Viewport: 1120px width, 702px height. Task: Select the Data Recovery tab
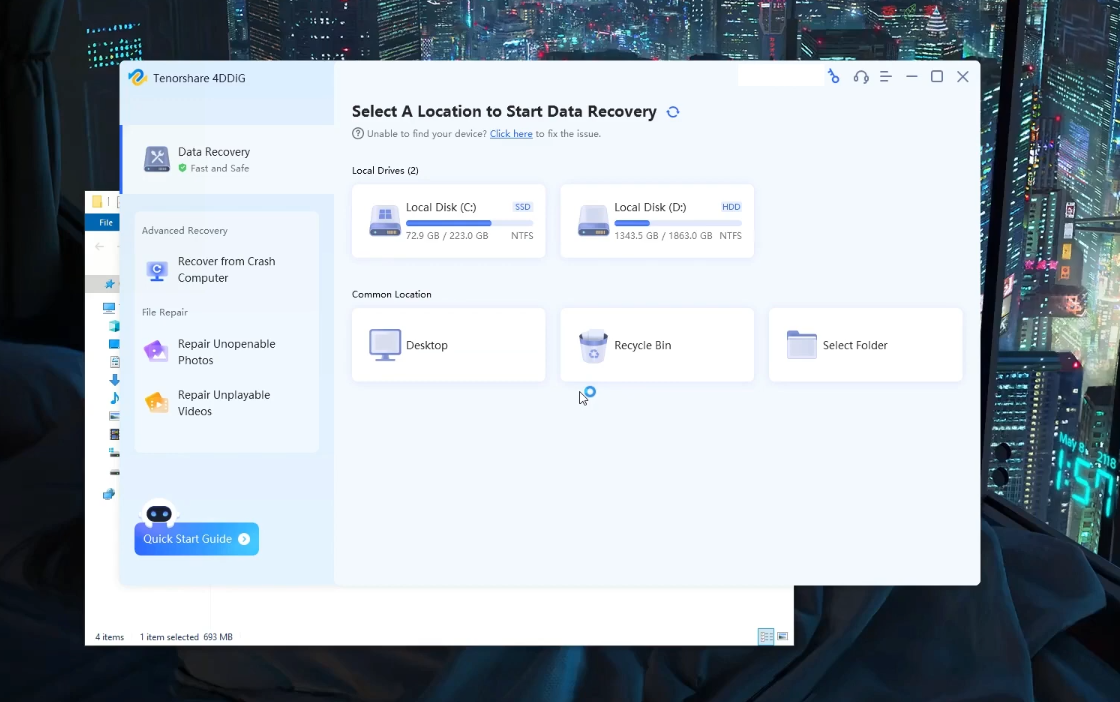click(x=227, y=159)
